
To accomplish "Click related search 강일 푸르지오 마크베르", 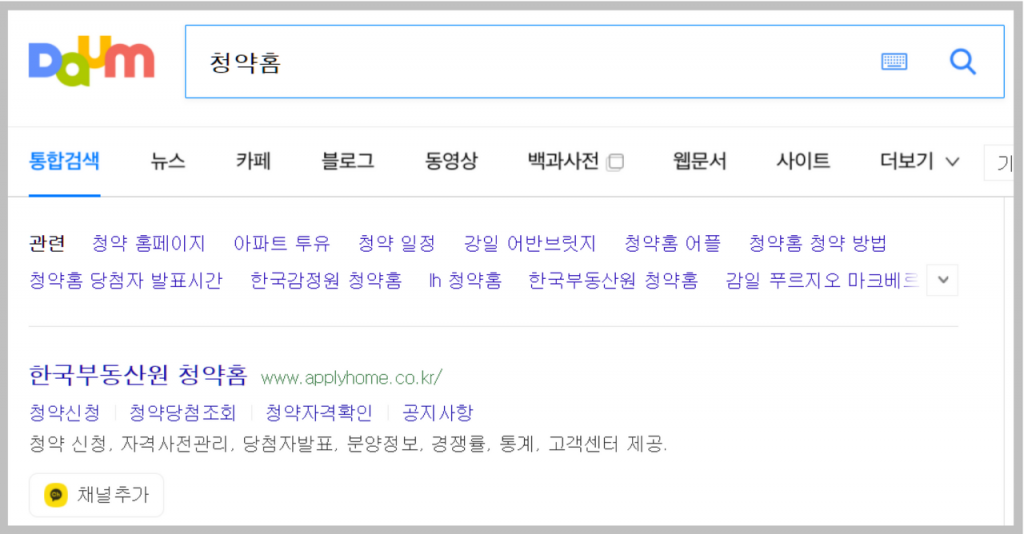I will point(822,281).
